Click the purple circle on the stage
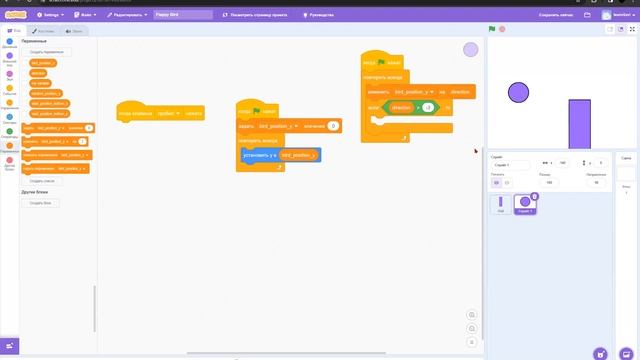This screenshot has height=360, width=640. (518, 92)
